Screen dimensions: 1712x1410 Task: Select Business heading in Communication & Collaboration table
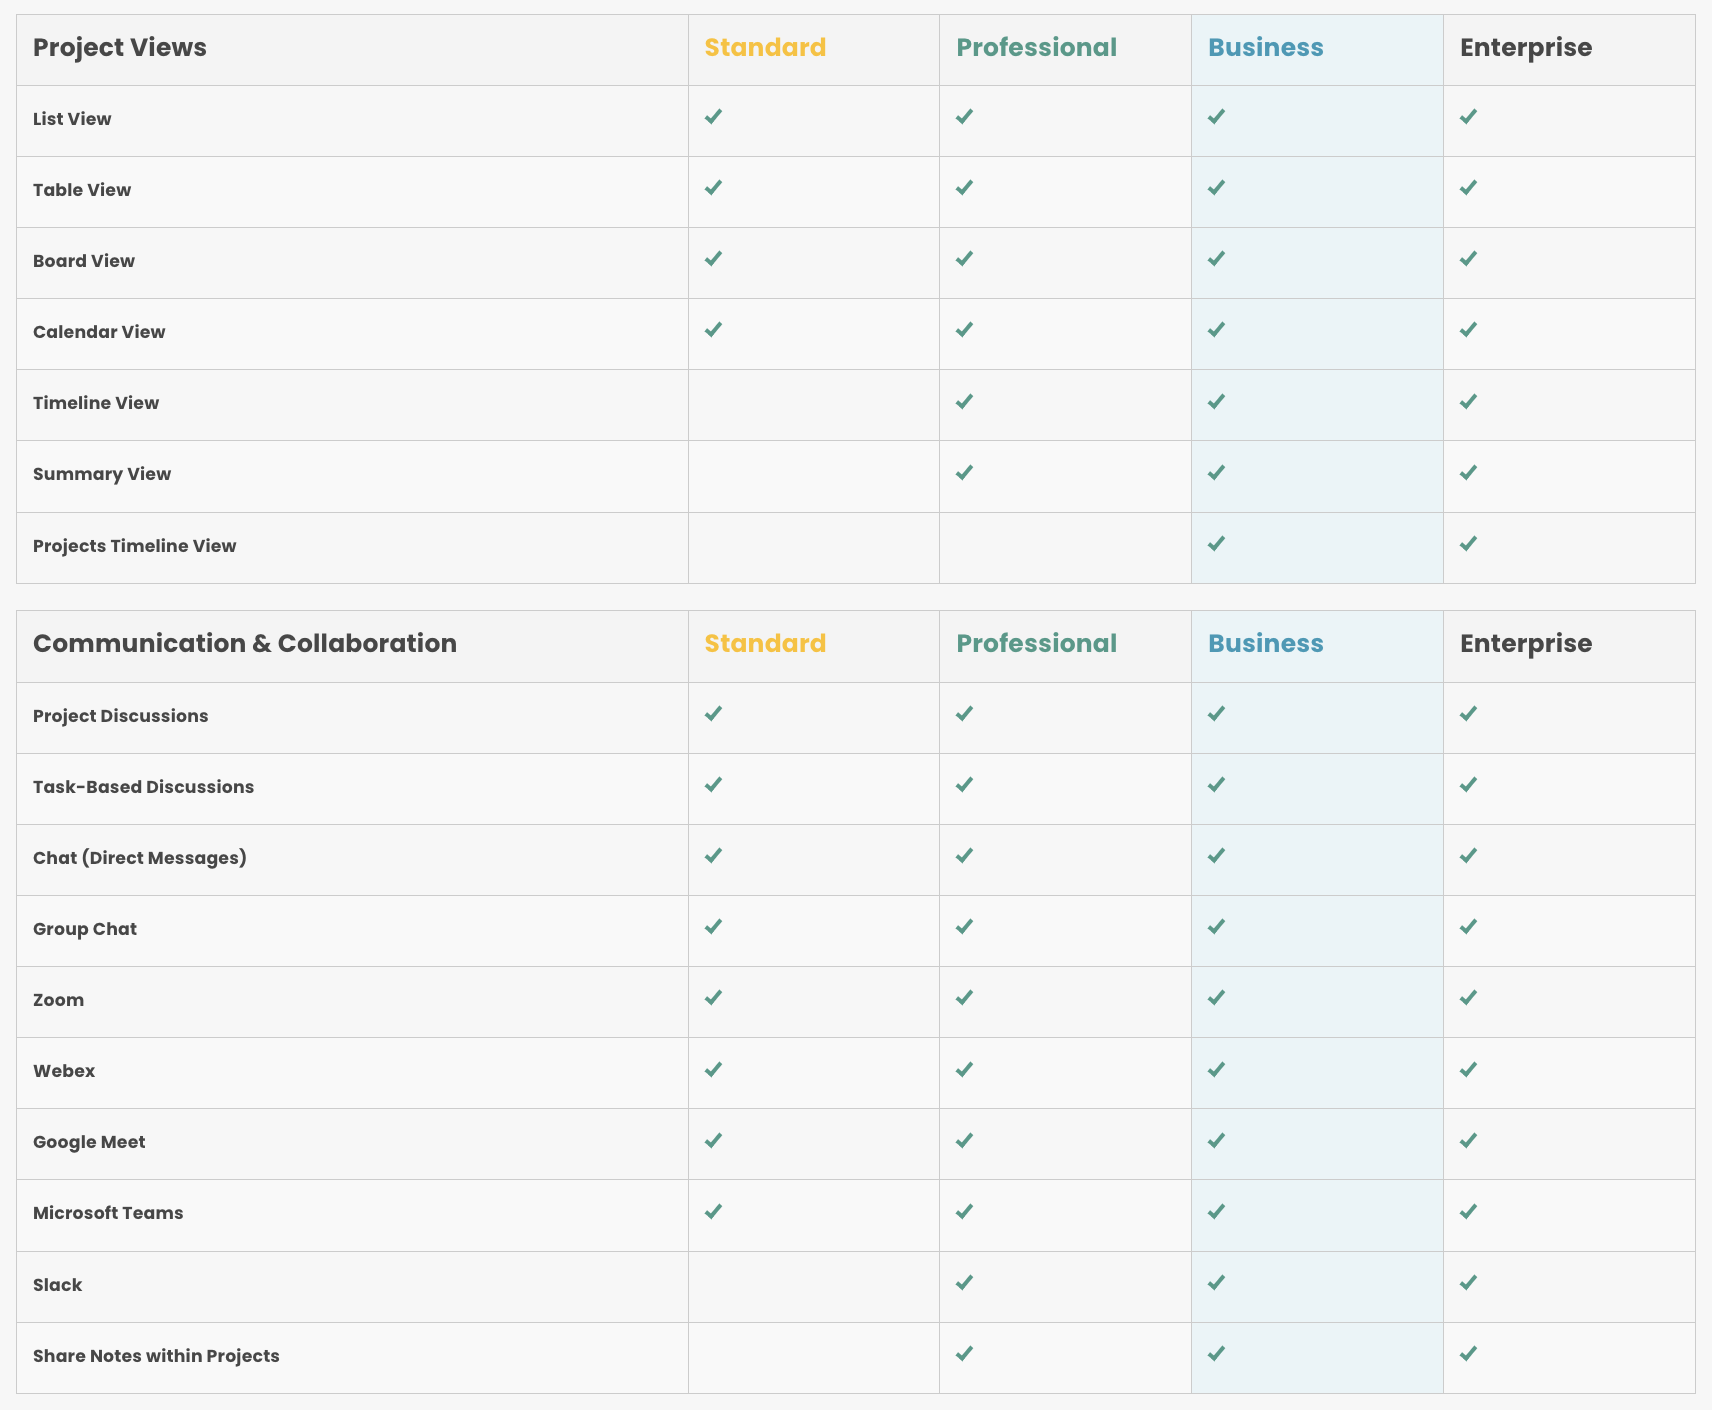pyautogui.click(x=1265, y=644)
